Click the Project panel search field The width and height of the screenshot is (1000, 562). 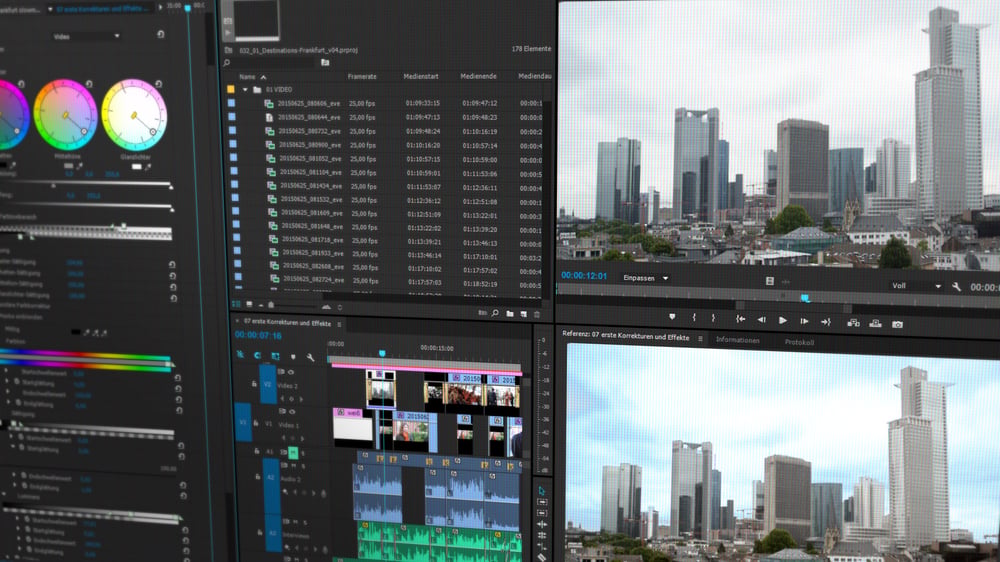coord(270,63)
